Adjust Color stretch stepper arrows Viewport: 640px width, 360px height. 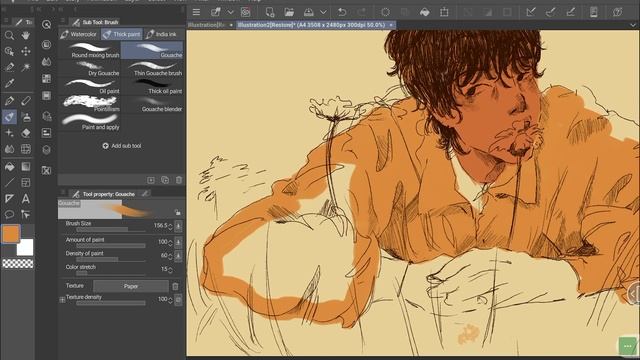pos(170,270)
